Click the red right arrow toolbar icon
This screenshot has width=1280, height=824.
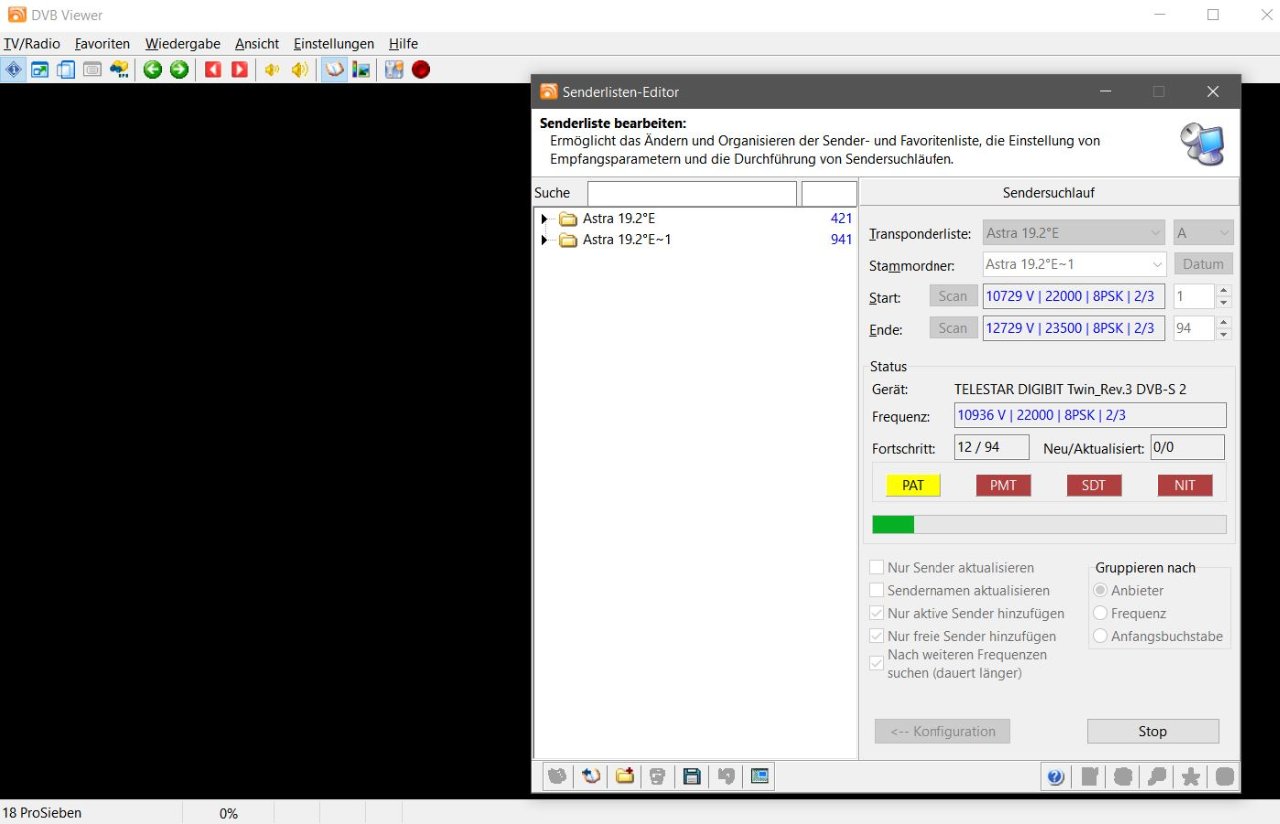coord(239,70)
